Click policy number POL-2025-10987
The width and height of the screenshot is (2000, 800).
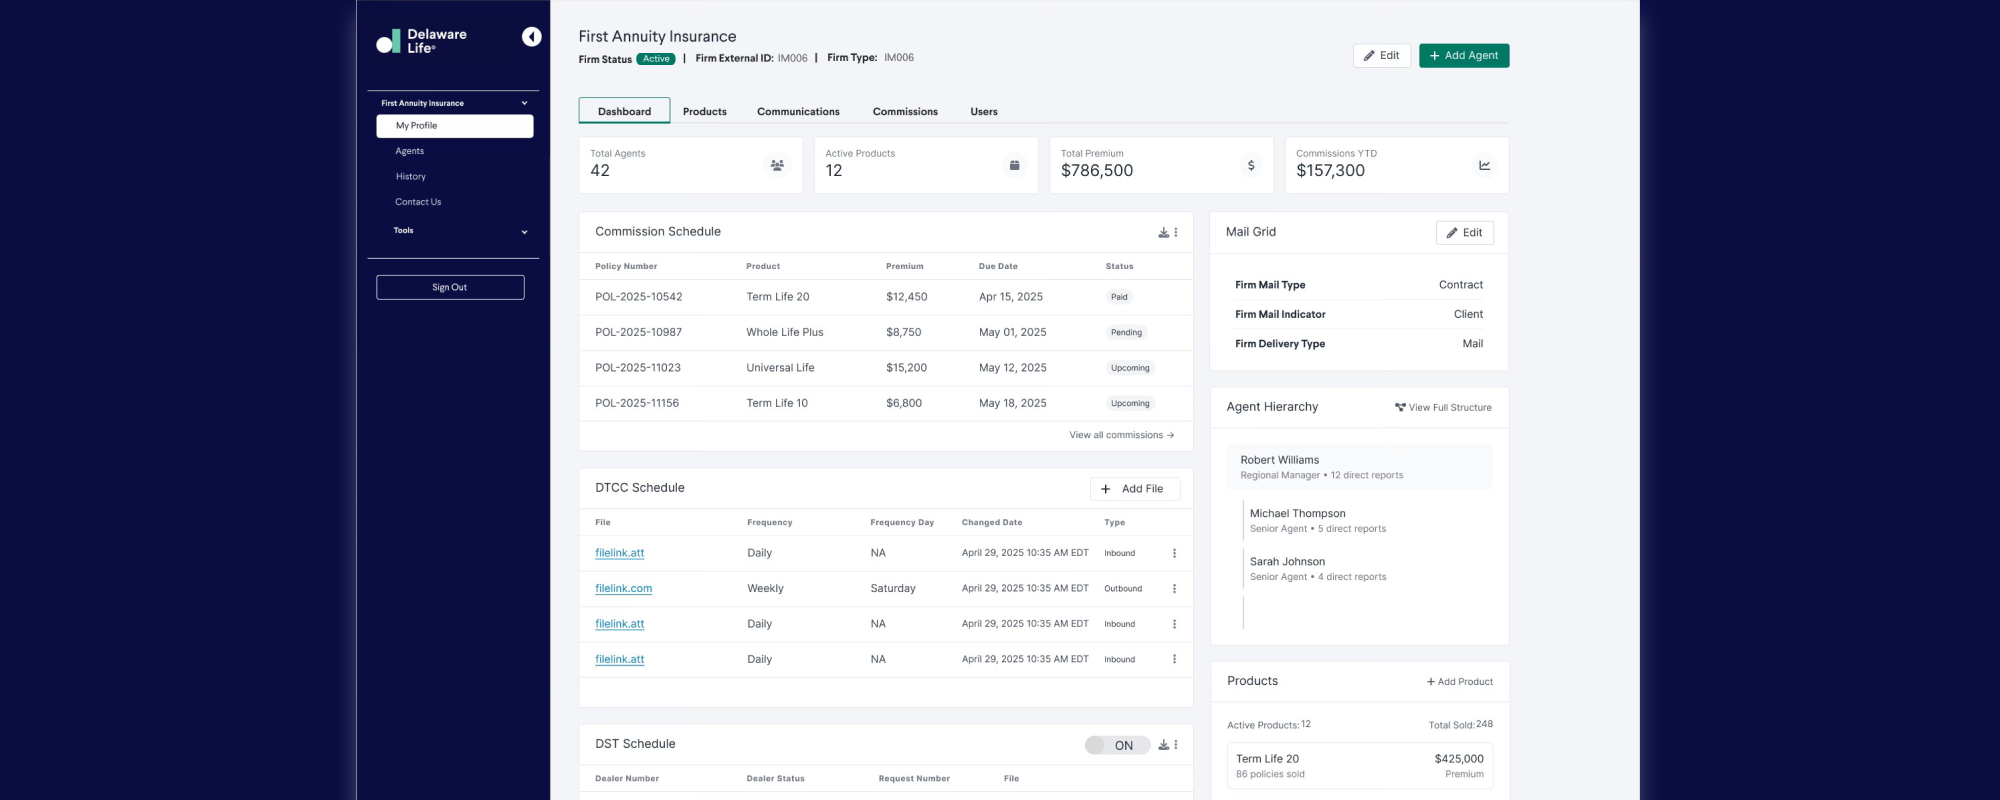639,332
